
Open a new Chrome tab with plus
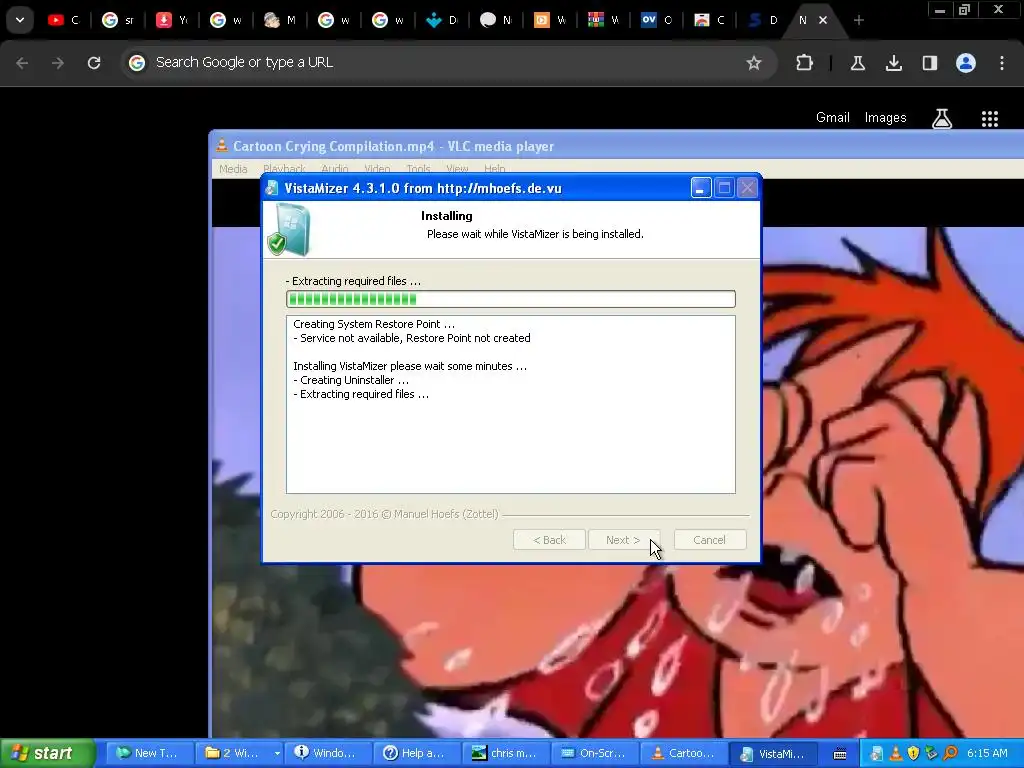[x=859, y=20]
